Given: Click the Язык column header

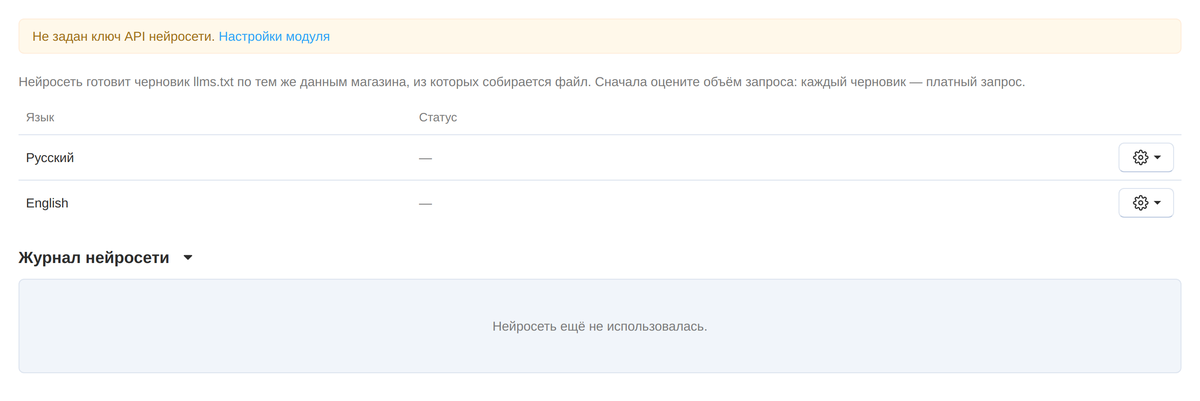Looking at the screenshot, I should 40,117.
